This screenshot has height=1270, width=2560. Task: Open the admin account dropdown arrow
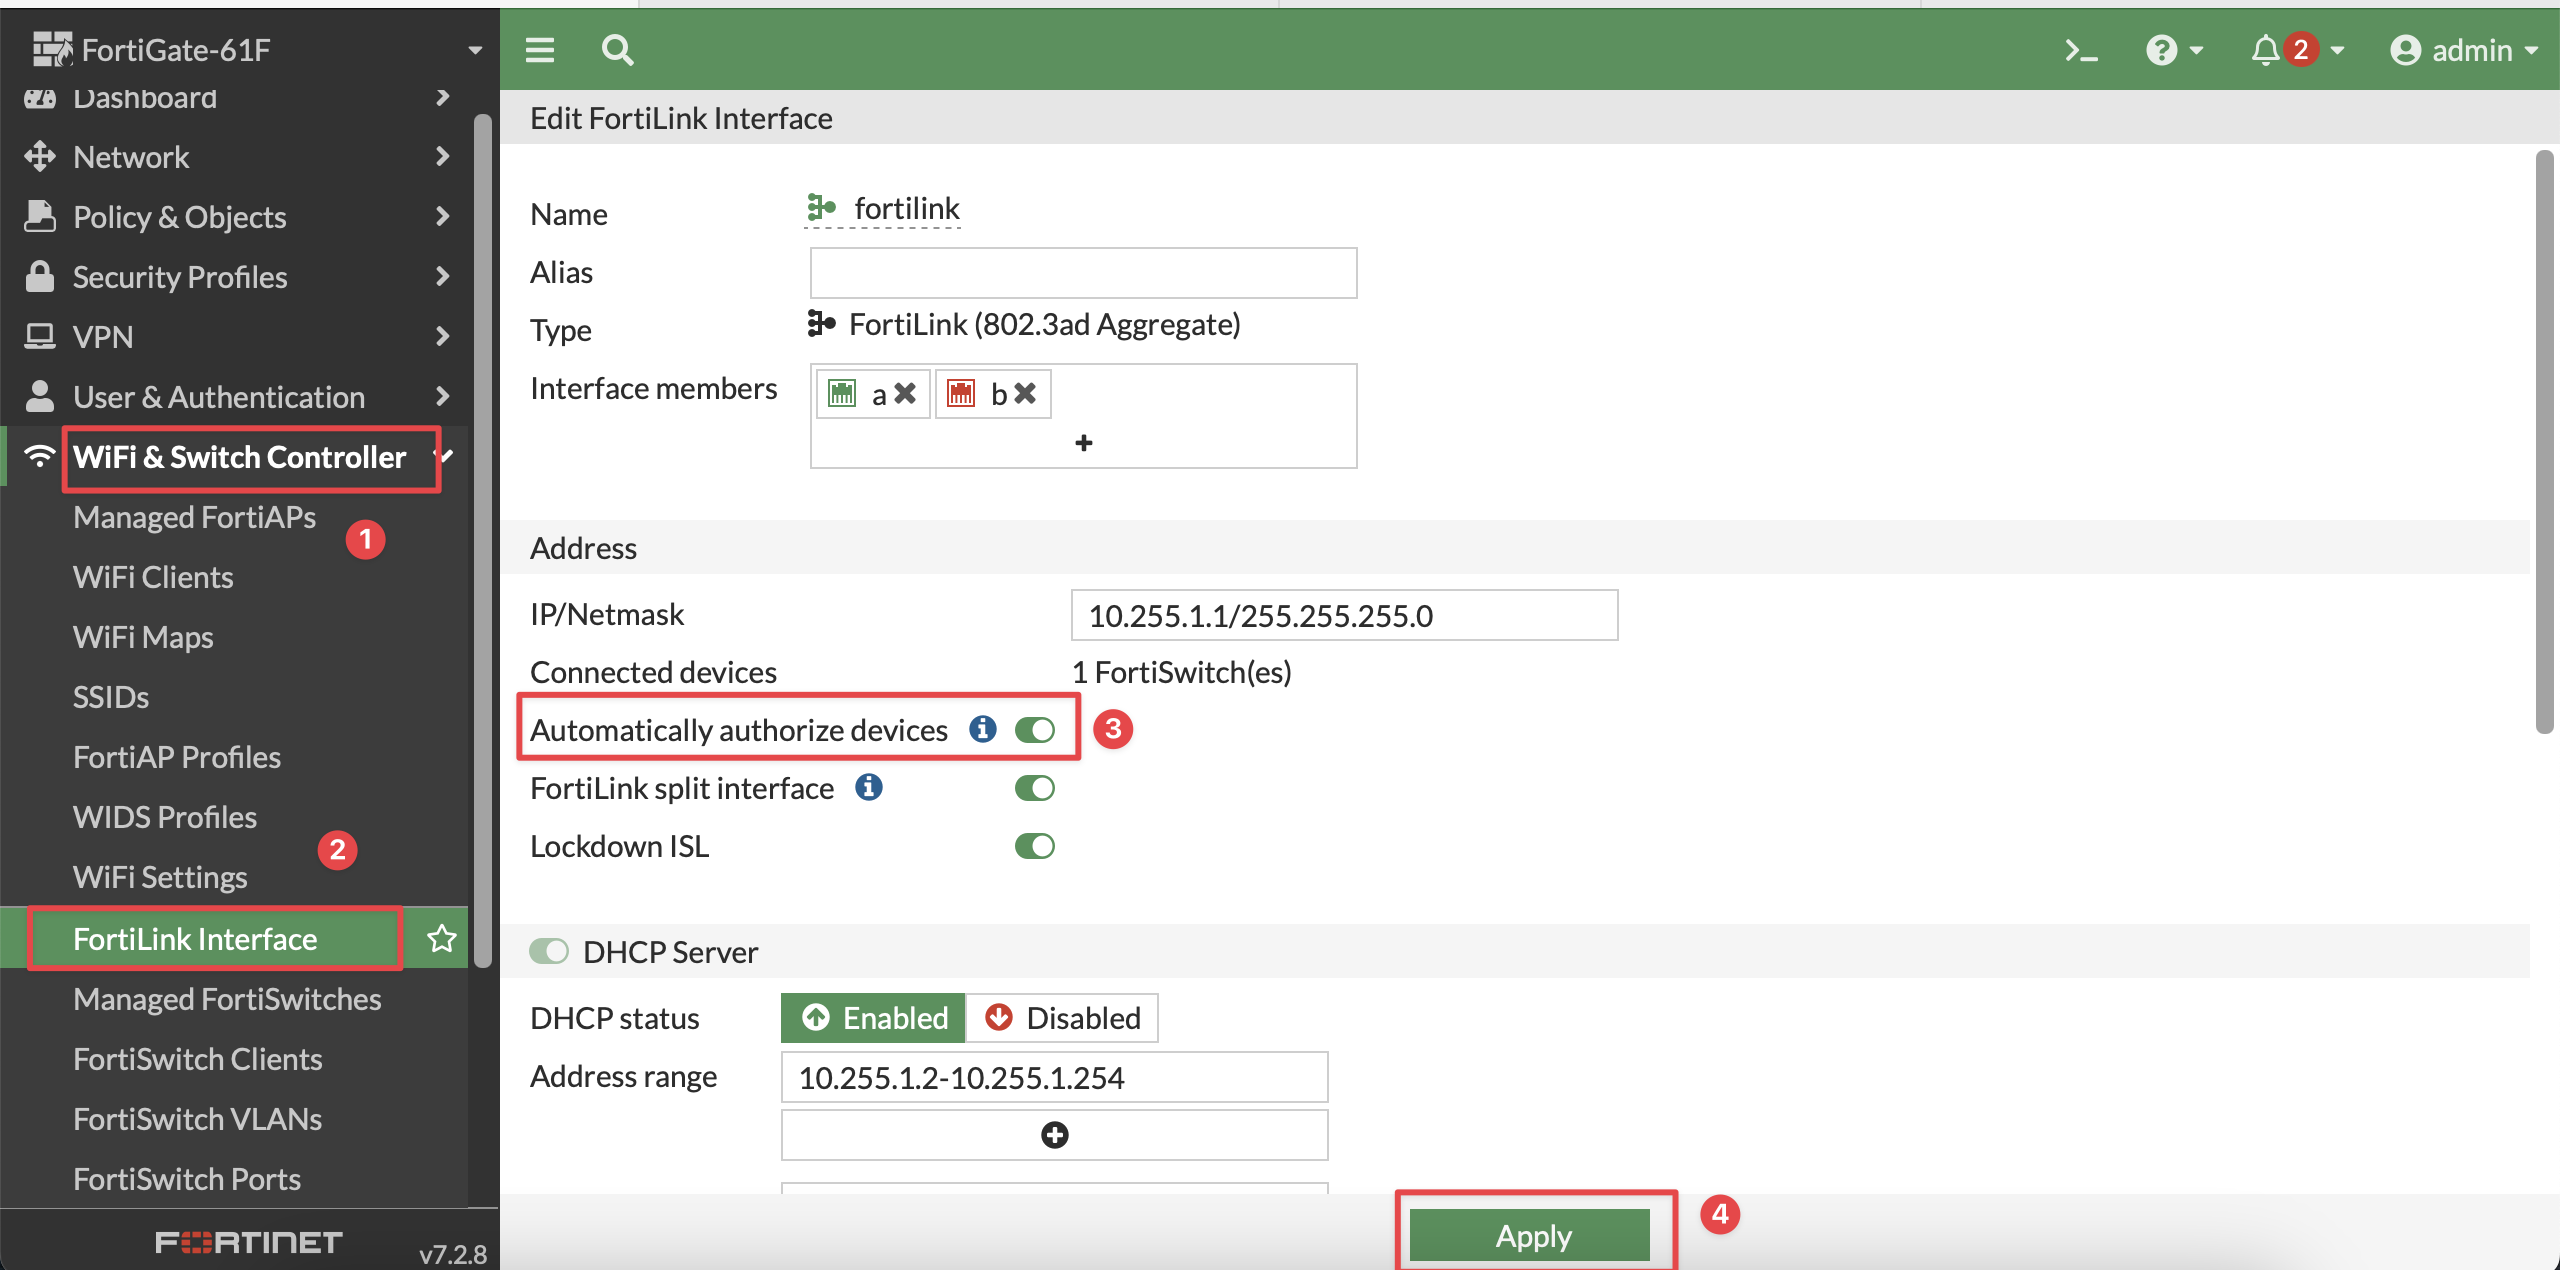[x=2532, y=50]
